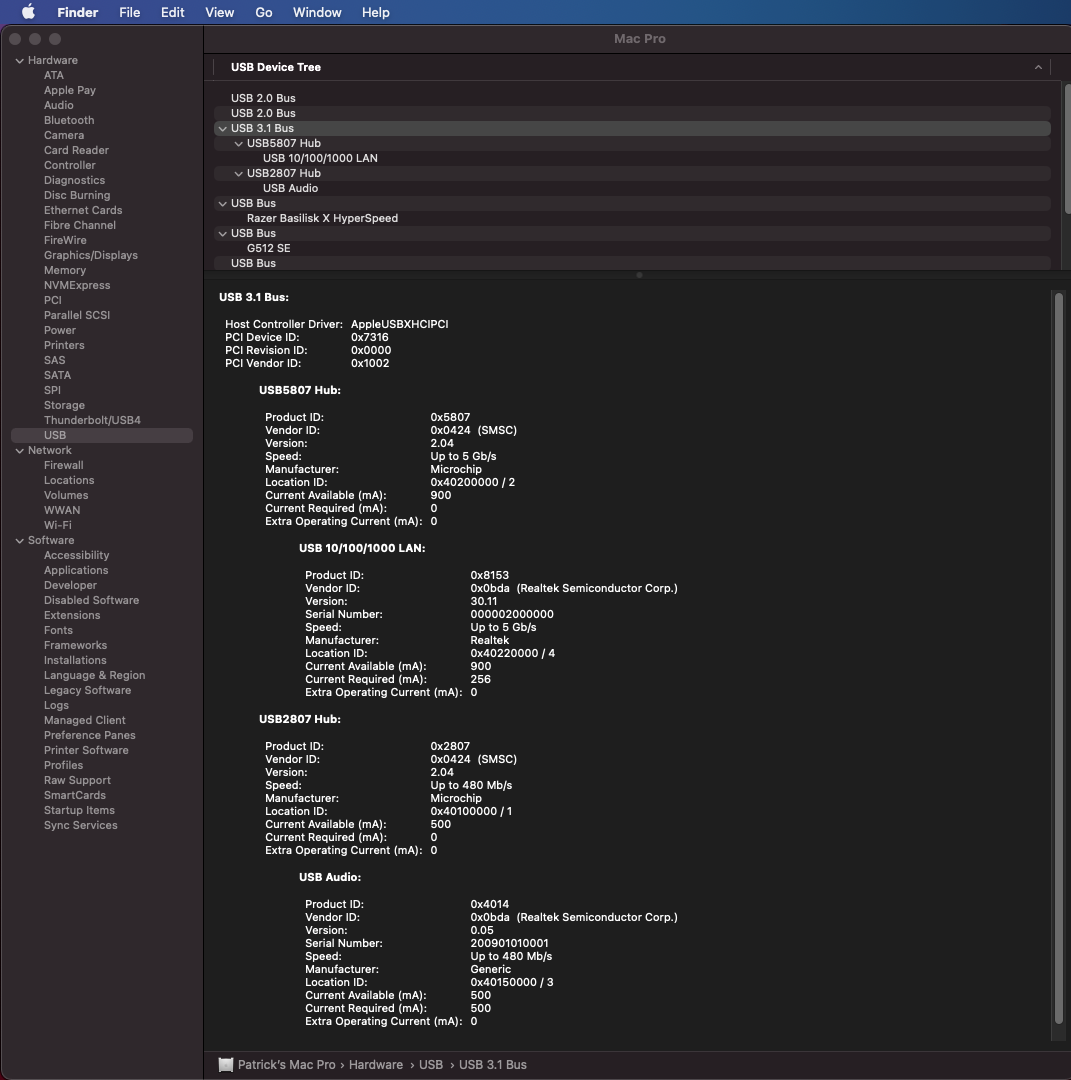
Task: Click Patrick's Mac Pro in path bar
Action: pos(286,1065)
